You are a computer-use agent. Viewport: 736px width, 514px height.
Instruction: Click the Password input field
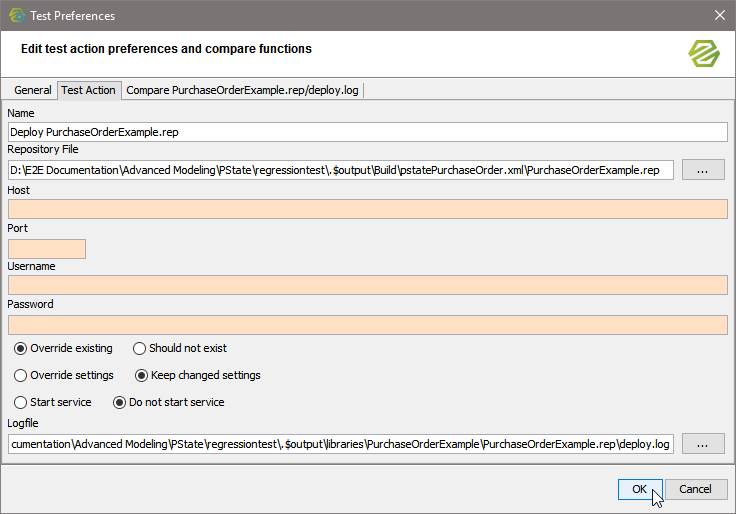tap(366, 325)
